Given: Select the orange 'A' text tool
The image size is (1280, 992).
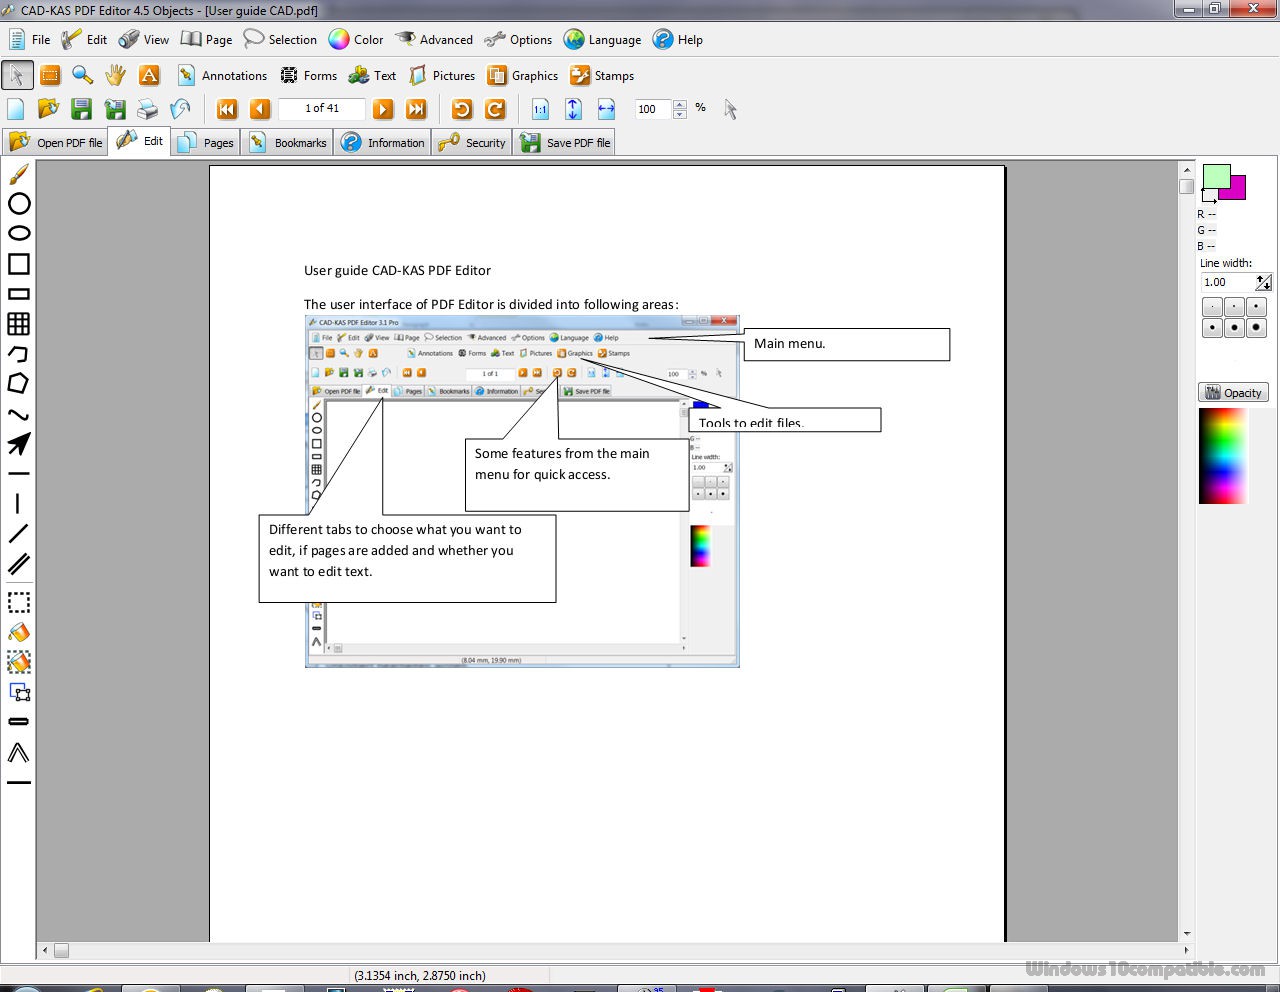Looking at the screenshot, I should point(149,75).
